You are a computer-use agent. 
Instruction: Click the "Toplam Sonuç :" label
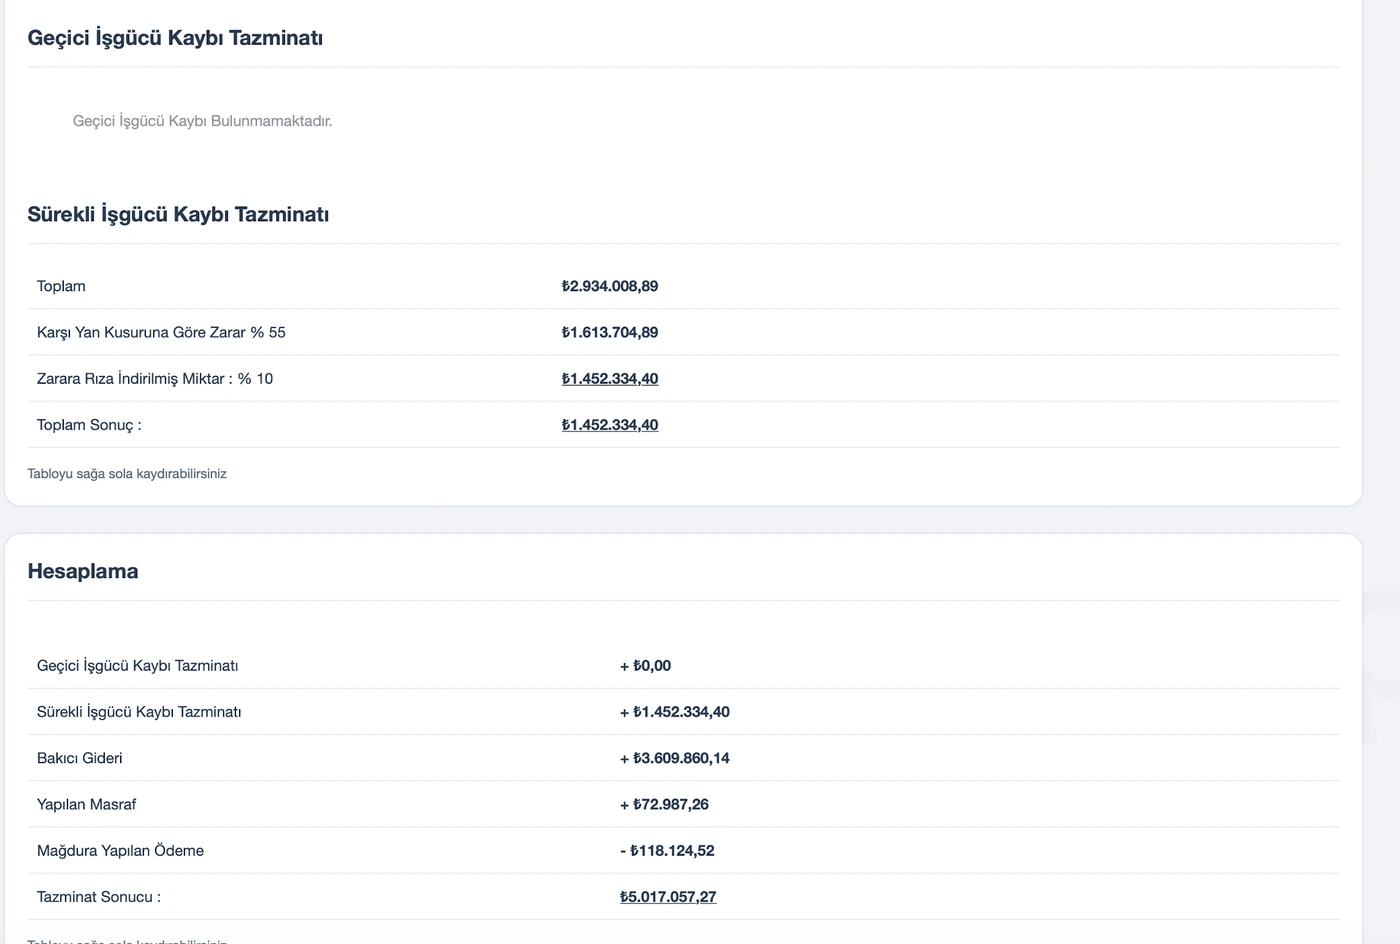click(x=89, y=425)
